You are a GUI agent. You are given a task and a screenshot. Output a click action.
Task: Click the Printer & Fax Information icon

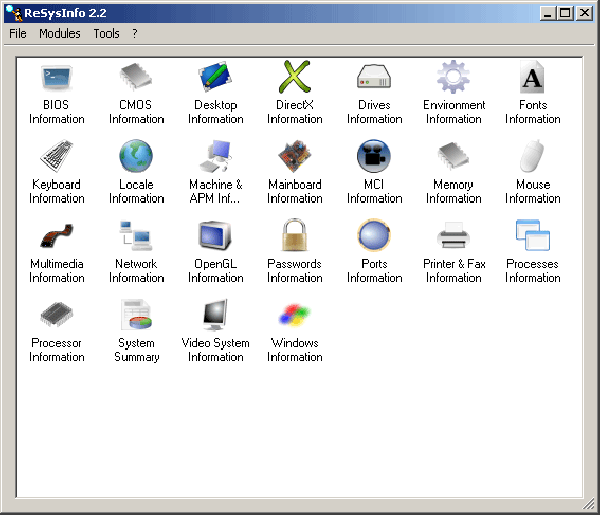454,237
